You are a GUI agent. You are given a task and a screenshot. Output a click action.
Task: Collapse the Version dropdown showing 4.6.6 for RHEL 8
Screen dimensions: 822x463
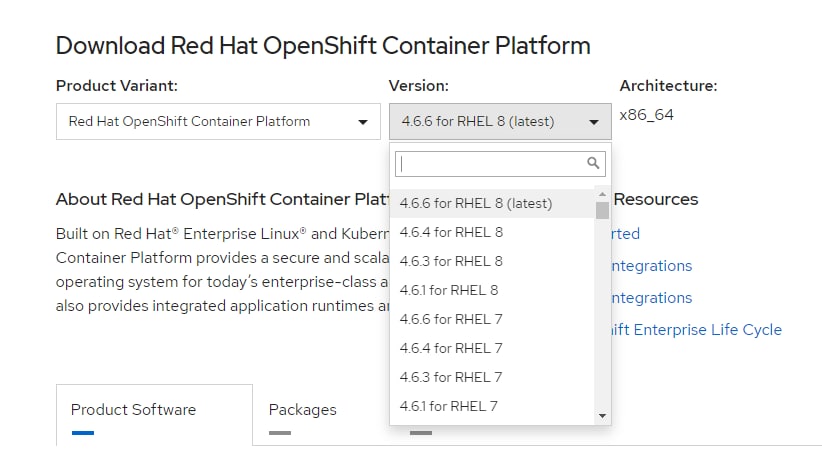coord(500,122)
